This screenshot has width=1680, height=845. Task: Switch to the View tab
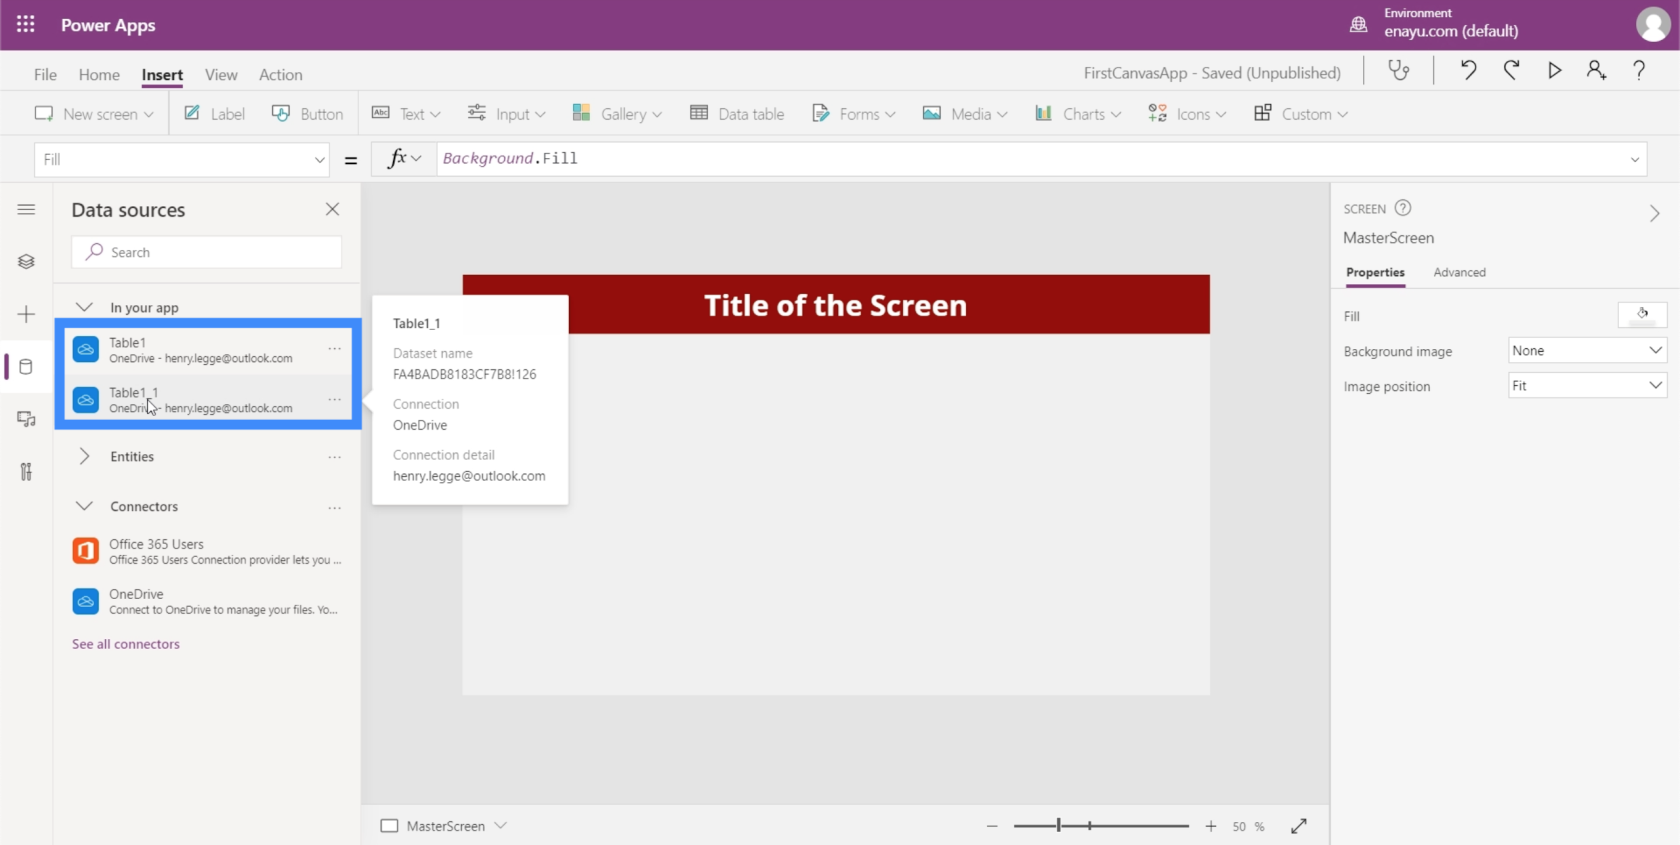(x=221, y=74)
